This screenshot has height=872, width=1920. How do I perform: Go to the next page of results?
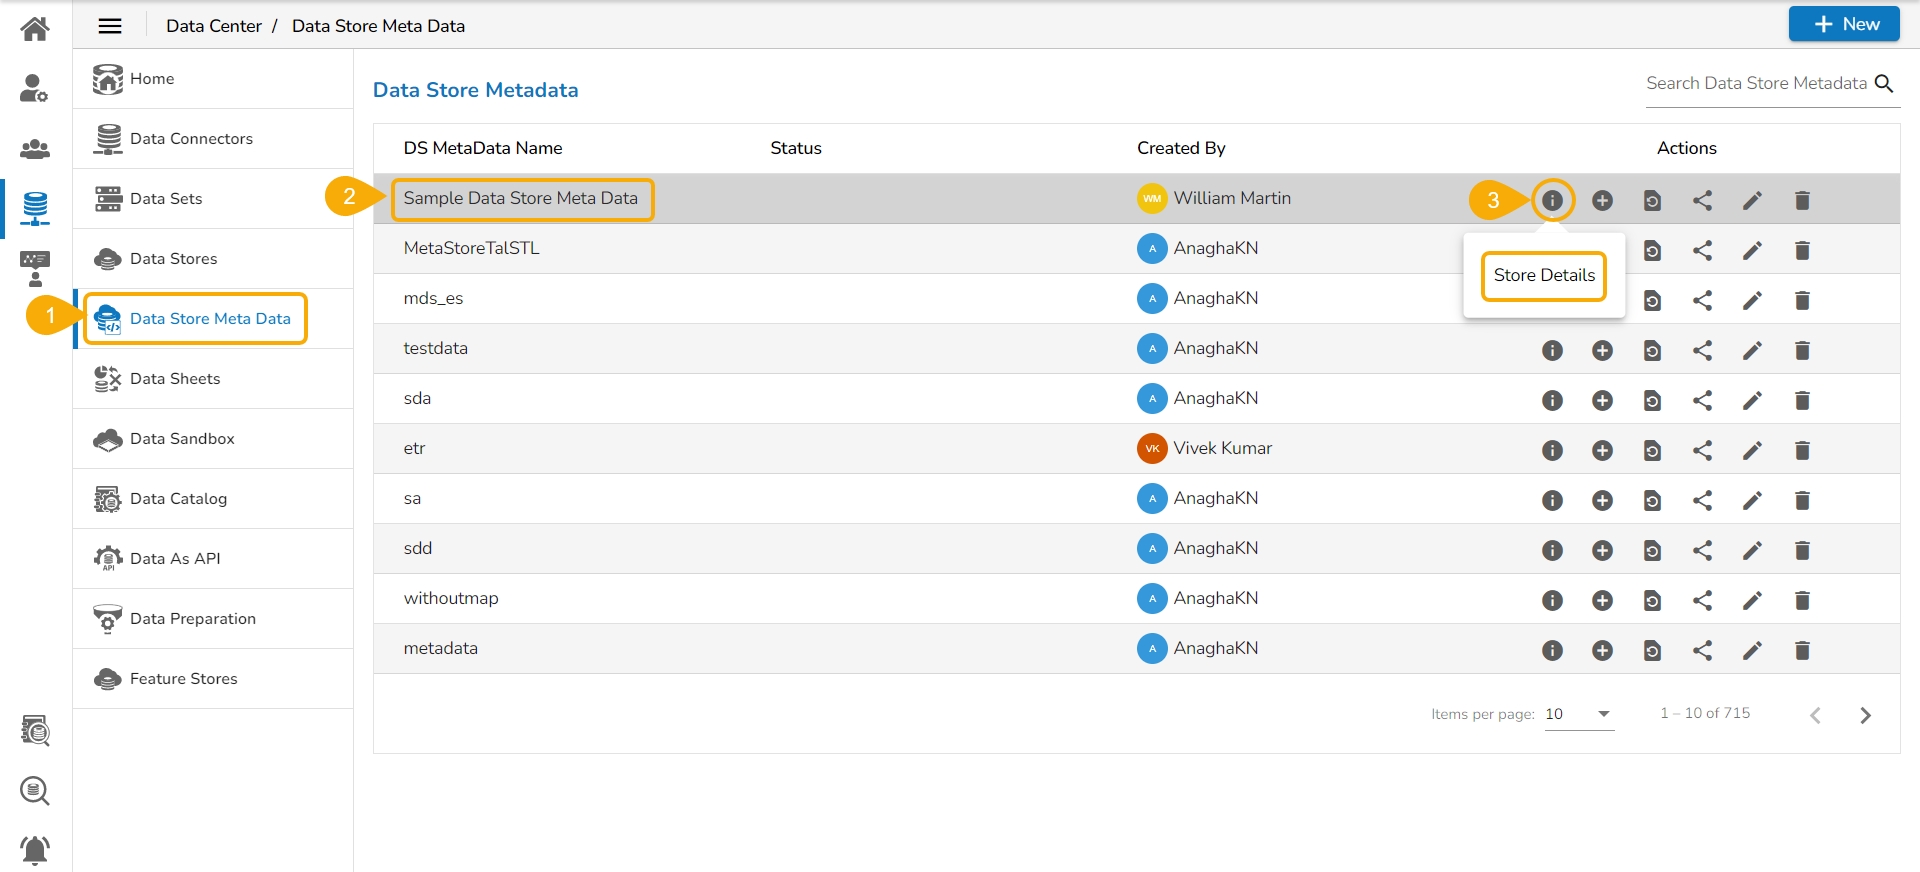pos(1865,715)
